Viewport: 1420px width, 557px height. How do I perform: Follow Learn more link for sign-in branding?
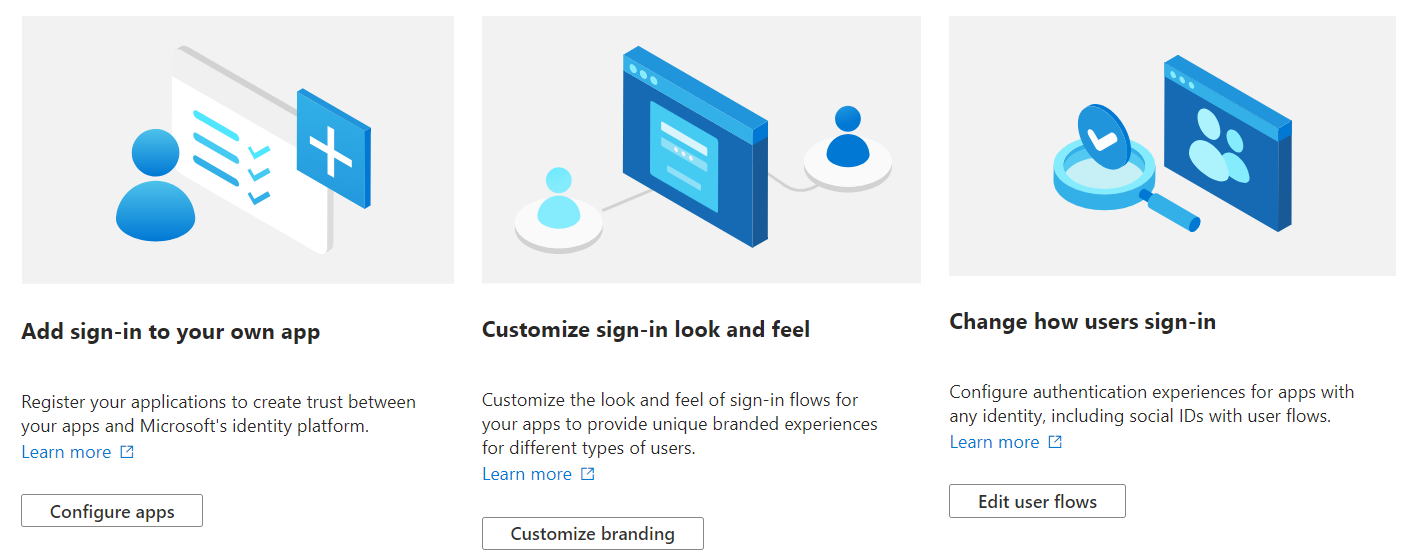527,474
